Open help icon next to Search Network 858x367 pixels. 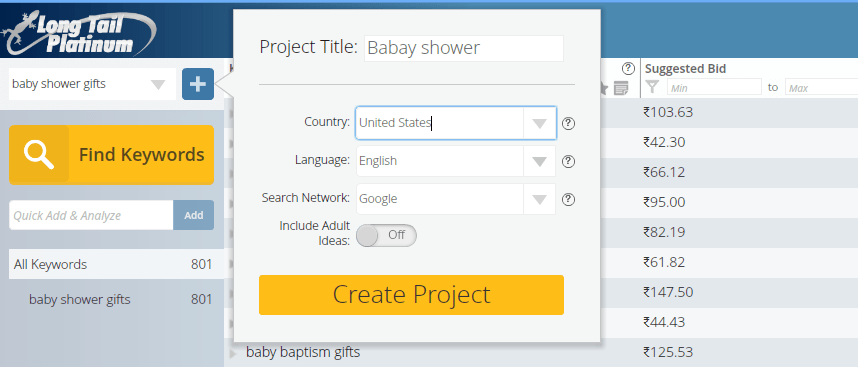[569, 199]
